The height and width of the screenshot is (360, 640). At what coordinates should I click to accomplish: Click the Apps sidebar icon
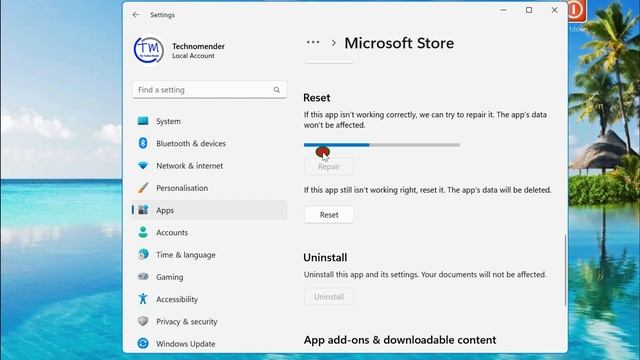pos(143,210)
